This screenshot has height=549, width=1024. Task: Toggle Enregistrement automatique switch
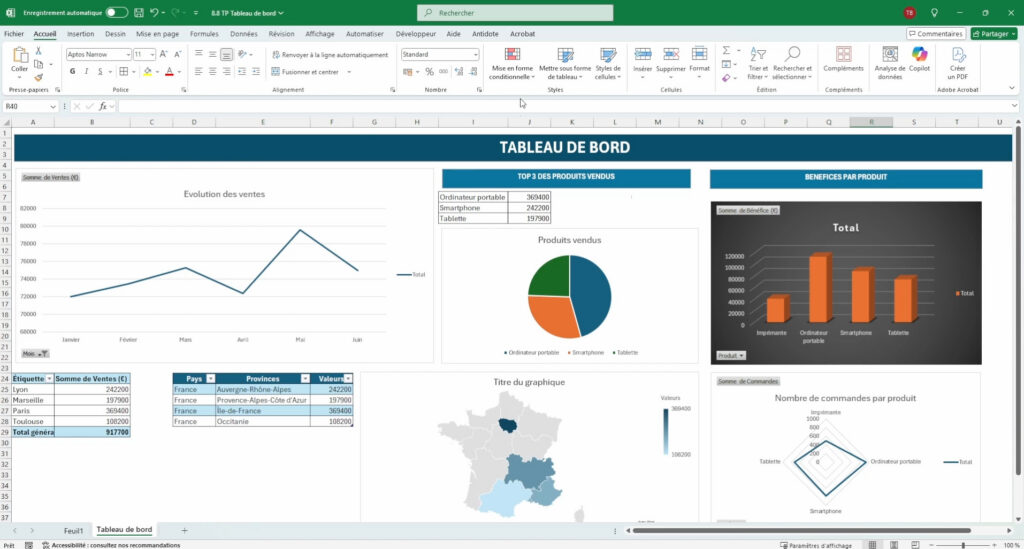[116, 13]
